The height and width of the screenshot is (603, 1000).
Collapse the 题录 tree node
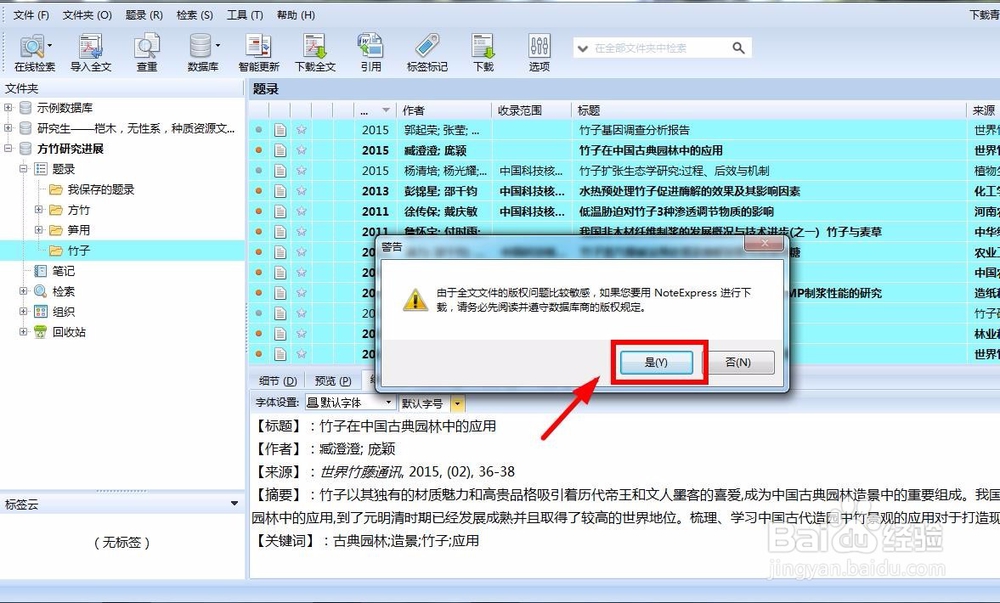pos(24,169)
